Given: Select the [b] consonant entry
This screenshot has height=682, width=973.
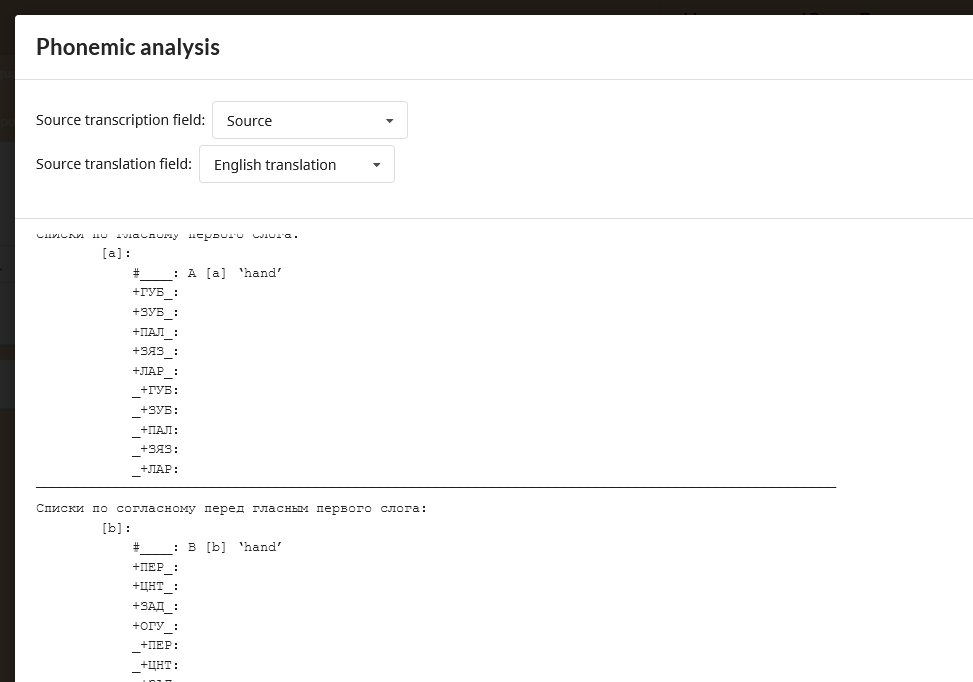Looking at the screenshot, I should click(x=114, y=527).
